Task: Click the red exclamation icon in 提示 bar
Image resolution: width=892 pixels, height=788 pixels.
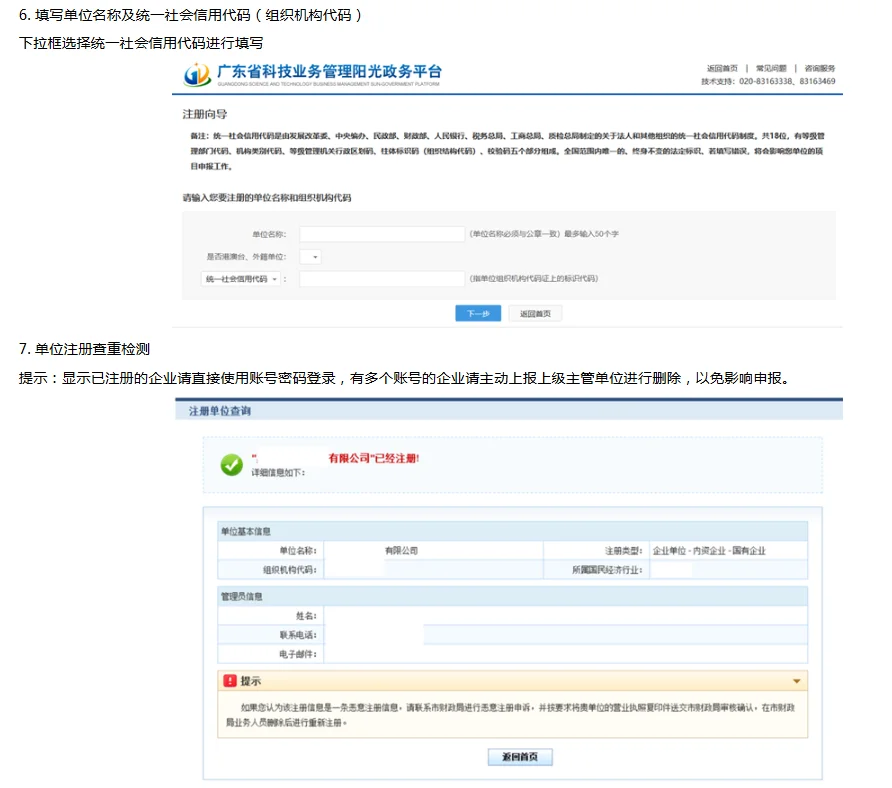Action: pyautogui.click(x=230, y=681)
